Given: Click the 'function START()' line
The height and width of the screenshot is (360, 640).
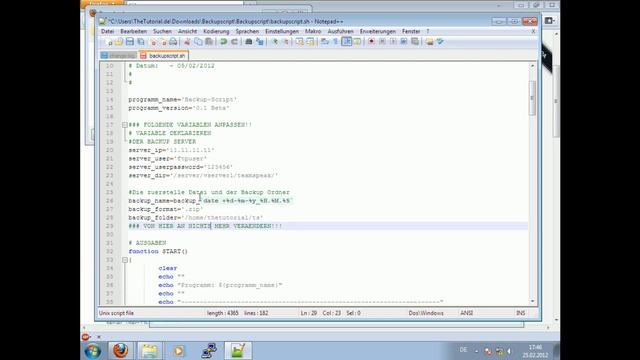Looking at the screenshot, I should 158,251.
